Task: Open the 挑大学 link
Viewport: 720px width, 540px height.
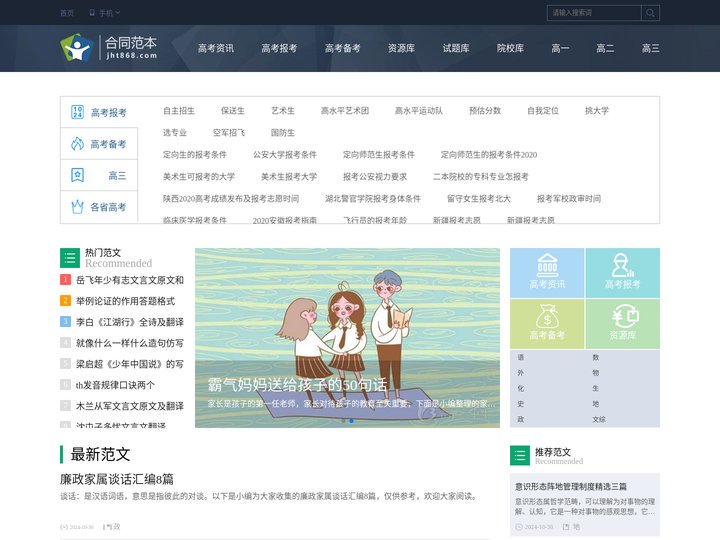Action: click(596, 111)
